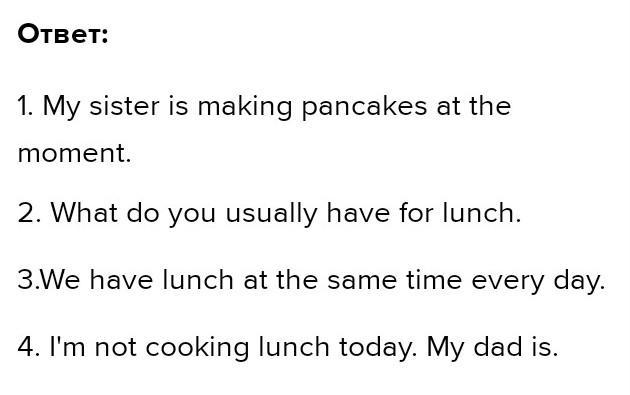Click the word "pancakes" in sentence one

tap(364, 106)
